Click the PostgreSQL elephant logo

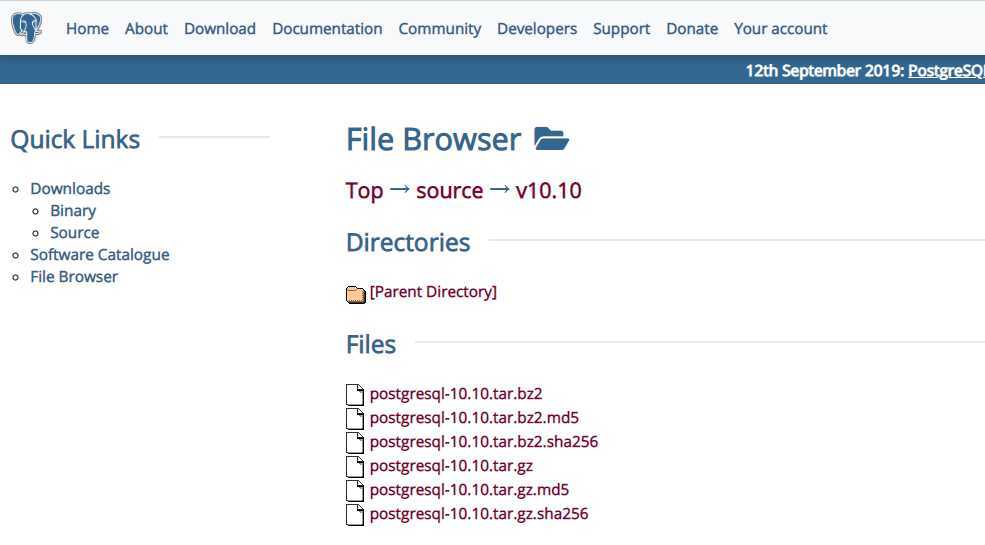(x=26, y=28)
